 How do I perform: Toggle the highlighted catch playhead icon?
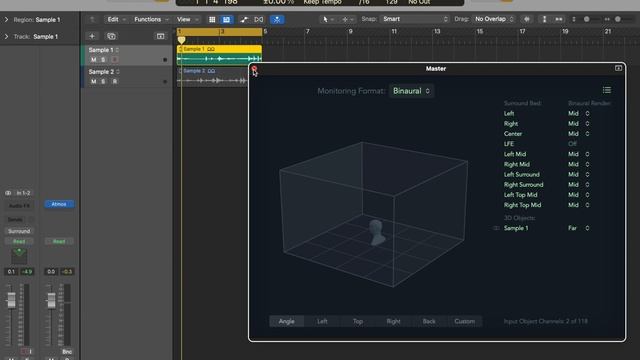(277, 19)
